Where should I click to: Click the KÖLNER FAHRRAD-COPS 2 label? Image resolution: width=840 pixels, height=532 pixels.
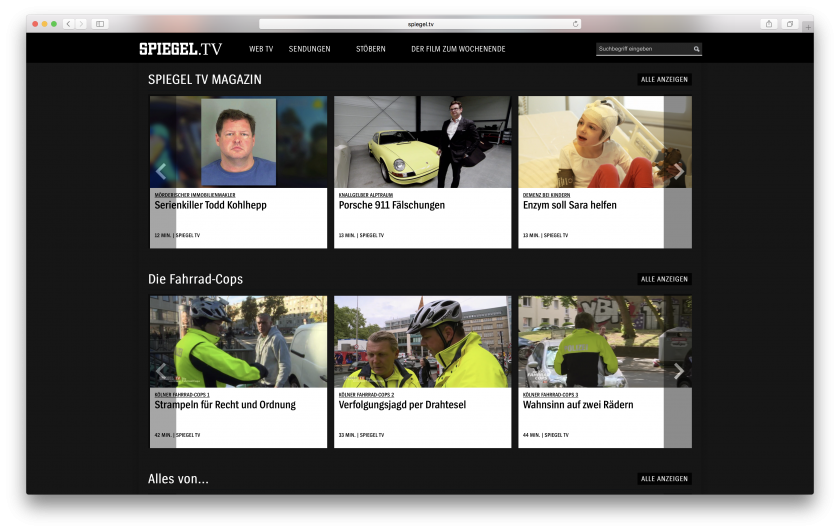[366, 395]
